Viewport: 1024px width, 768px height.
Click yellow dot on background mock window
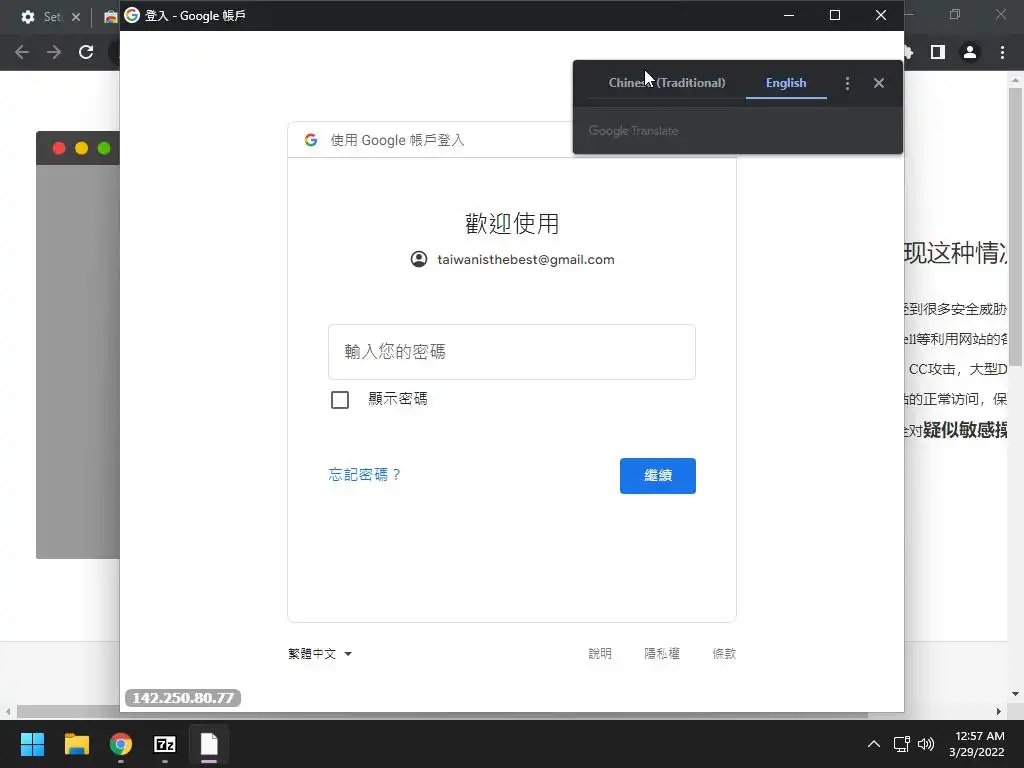coord(82,148)
